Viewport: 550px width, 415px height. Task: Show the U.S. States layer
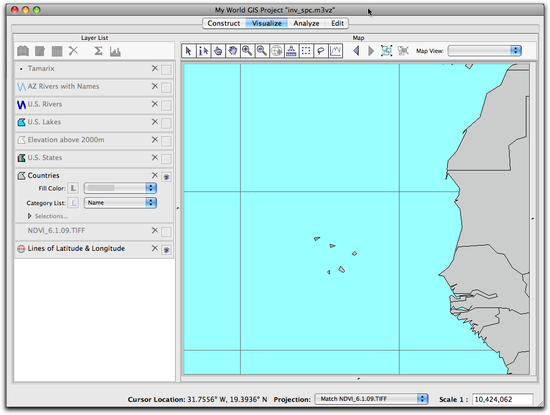[166, 159]
